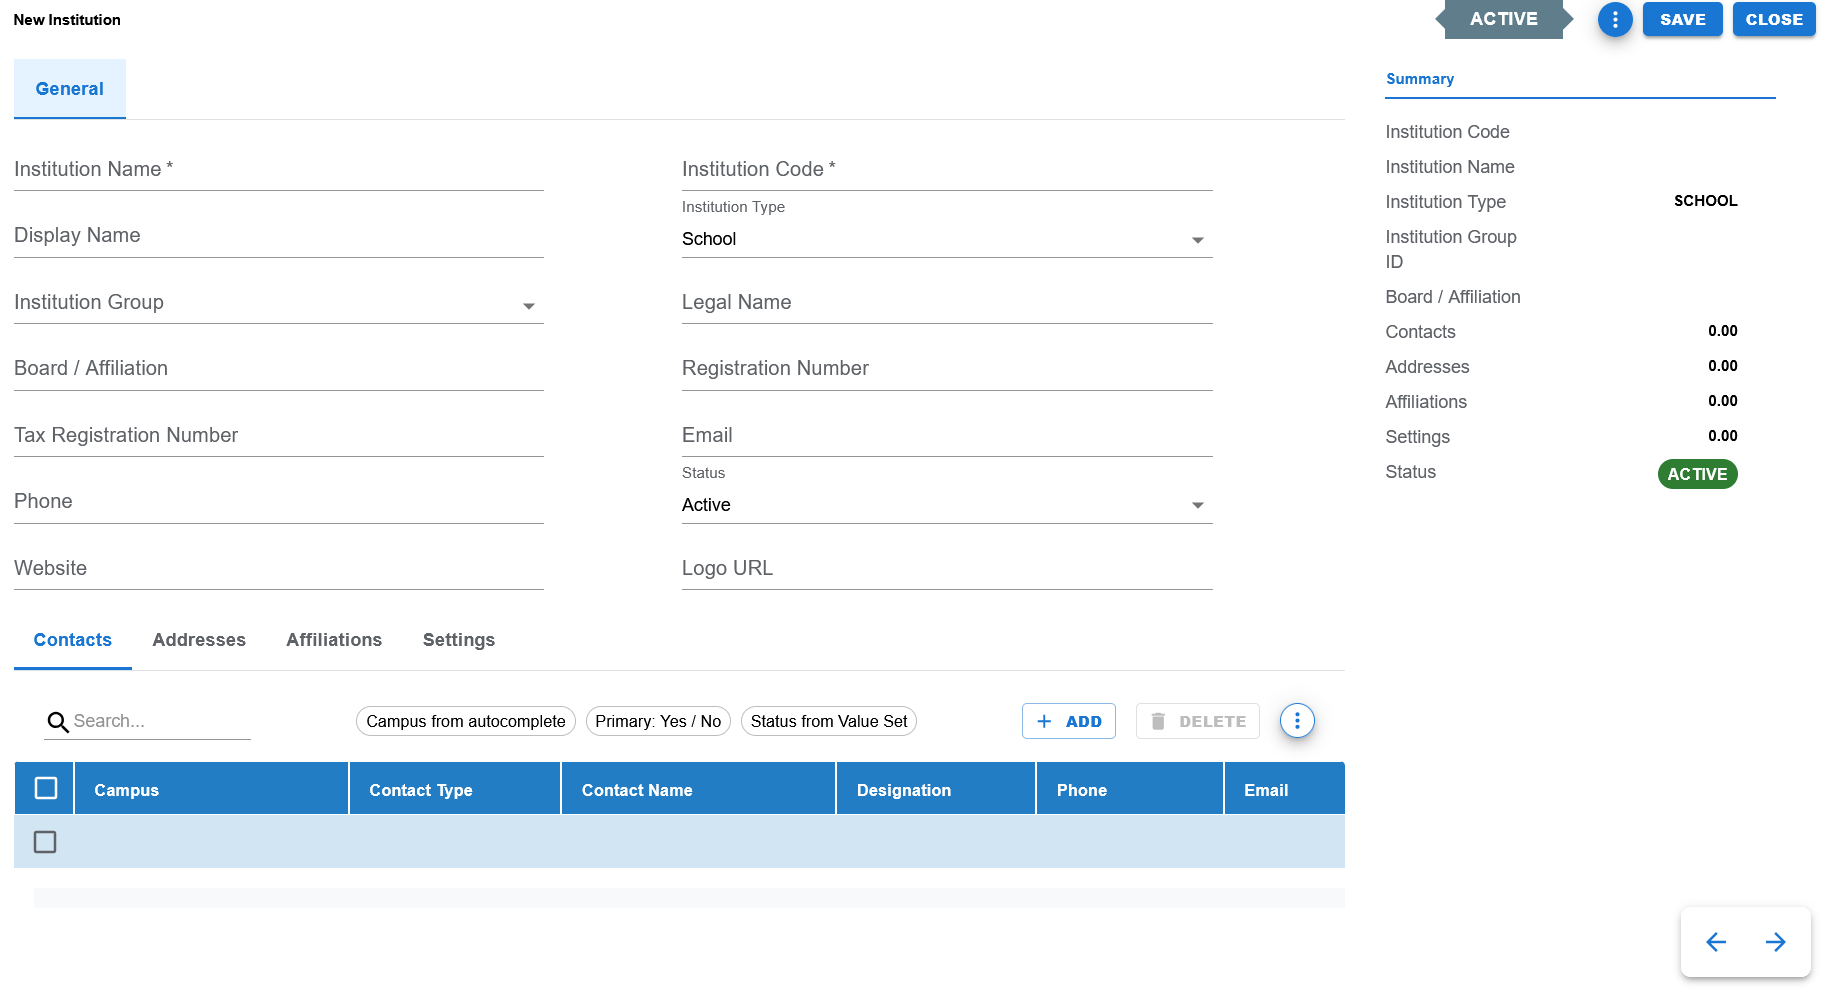Click the Affiliations 0.00 value in Summary
This screenshot has height=990, width=1824.
pos(1722,401)
